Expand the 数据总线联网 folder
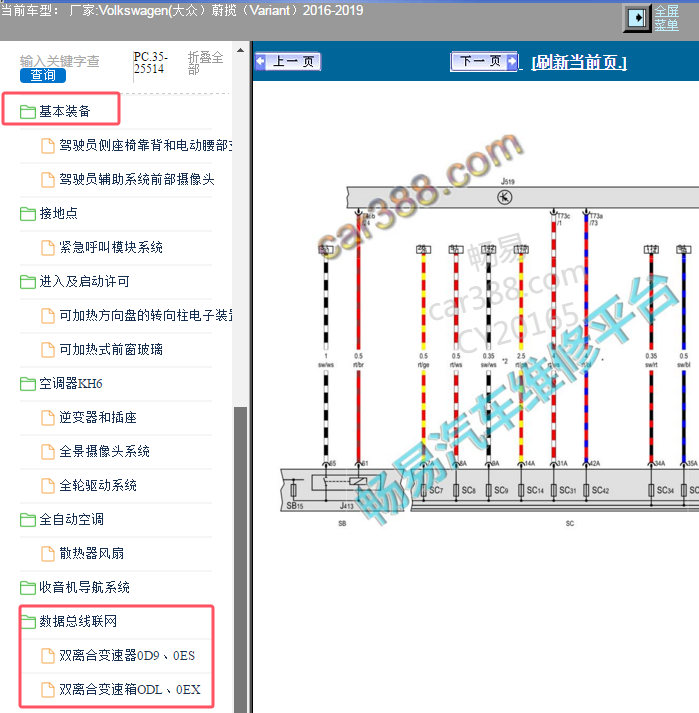The width and height of the screenshot is (699, 713). tap(78, 621)
